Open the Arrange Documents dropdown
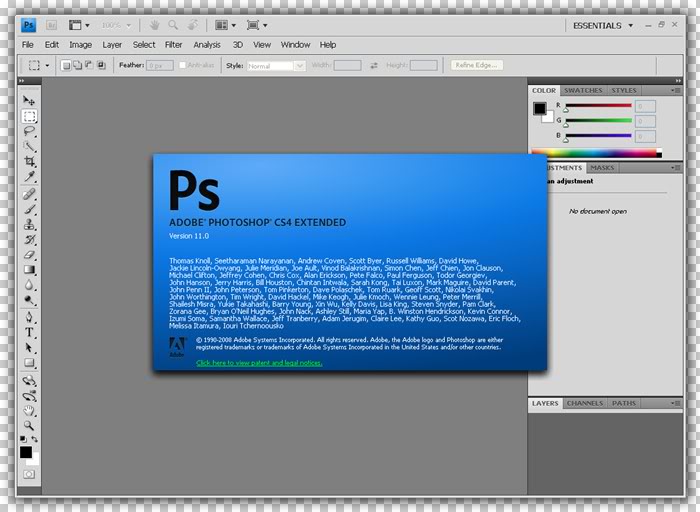Screen dimensions: 700x512 (x=225, y=25)
